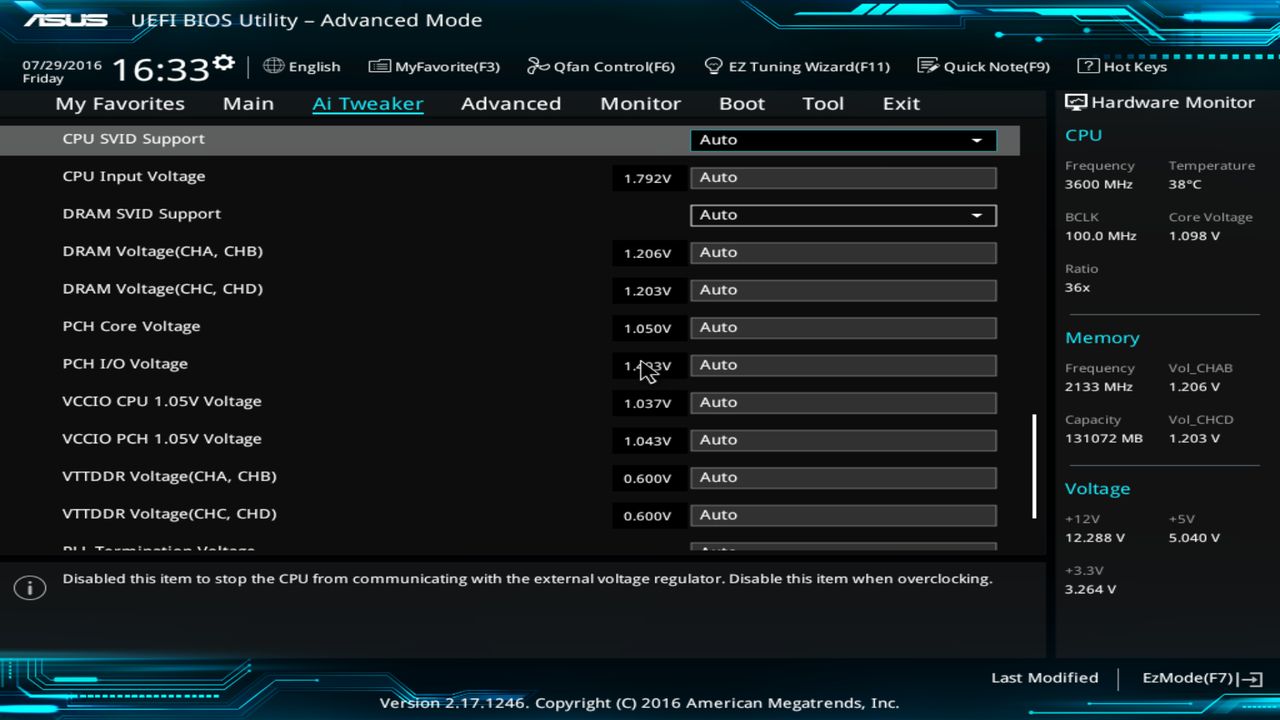Image resolution: width=1280 pixels, height=720 pixels.
Task: Switch to the Advanced tab
Action: pyautogui.click(x=511, y=103)
